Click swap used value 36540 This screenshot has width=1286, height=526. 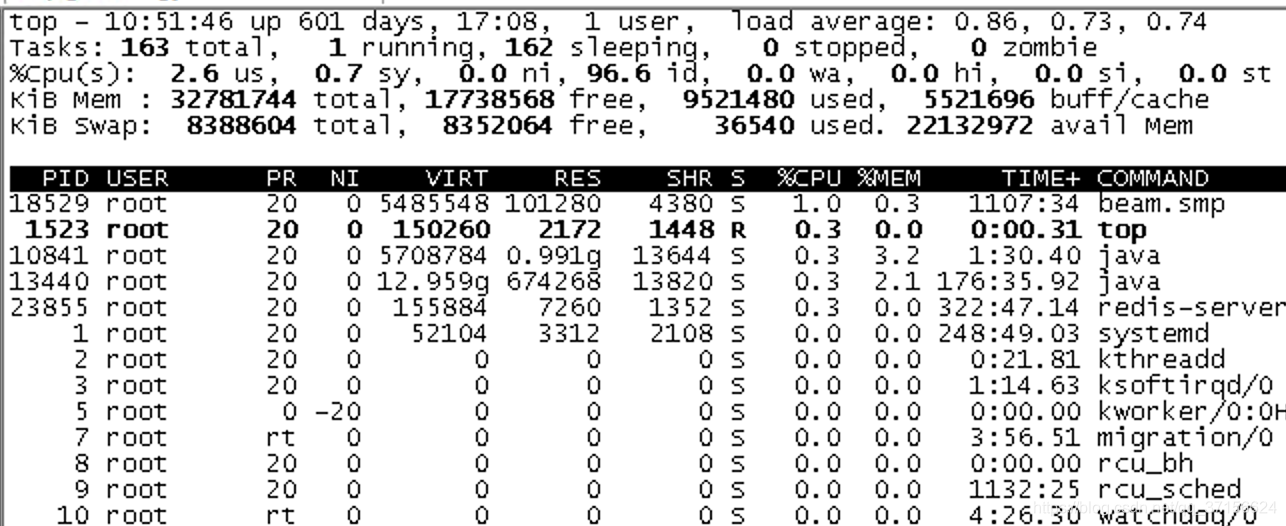[755, 125]
